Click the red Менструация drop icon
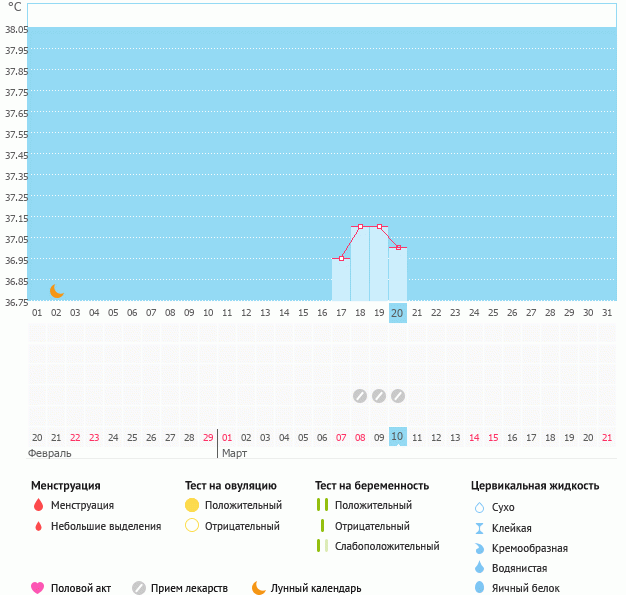The height and width of the screenshot is (595, 626). click(x=38, y=506)
